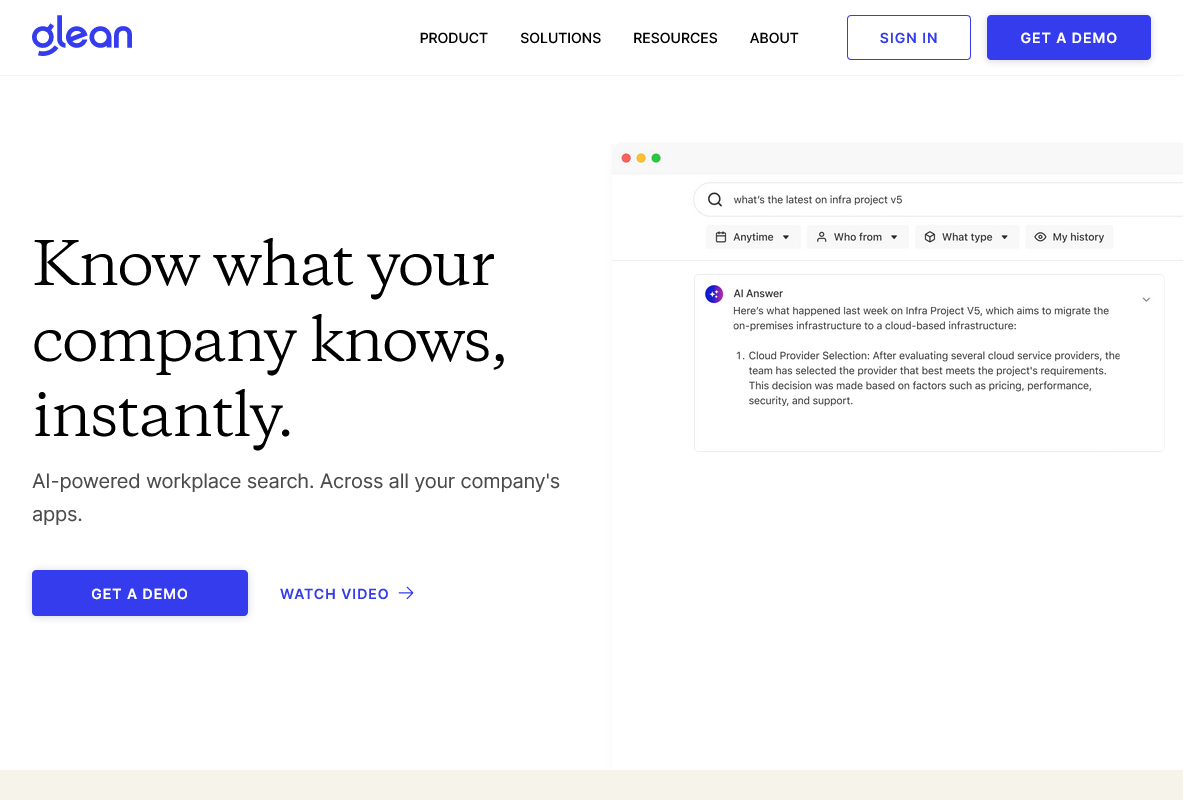The image size is (1200, 800).
Task: Click the cube icon on What type
Action: coord(929,237)
